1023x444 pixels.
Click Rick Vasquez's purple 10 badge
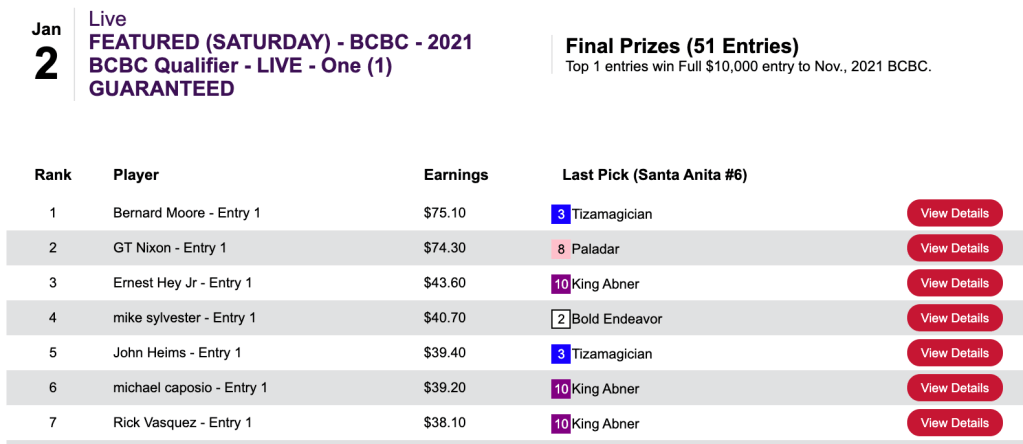(x=560, y=424)
